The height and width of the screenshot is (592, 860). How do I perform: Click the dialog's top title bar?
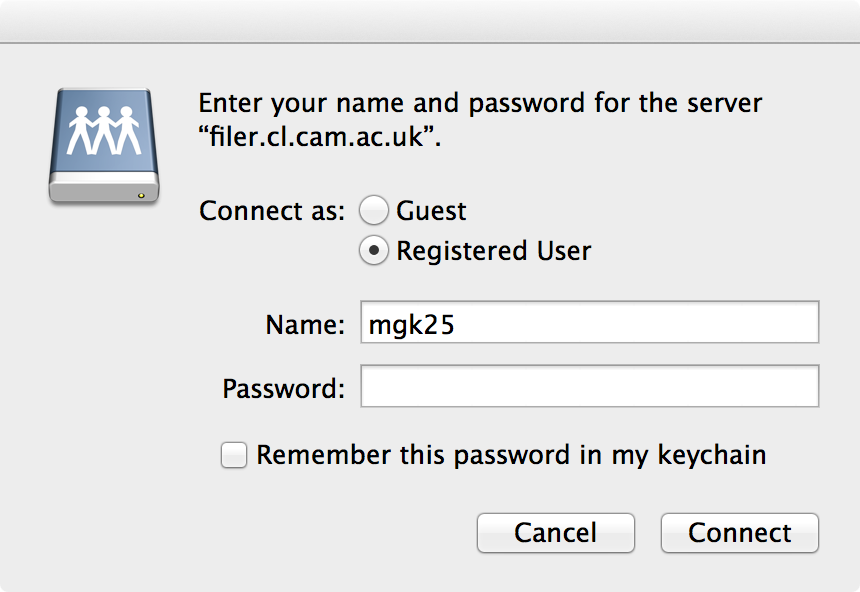pyautogui.click(x=430, y=21)
